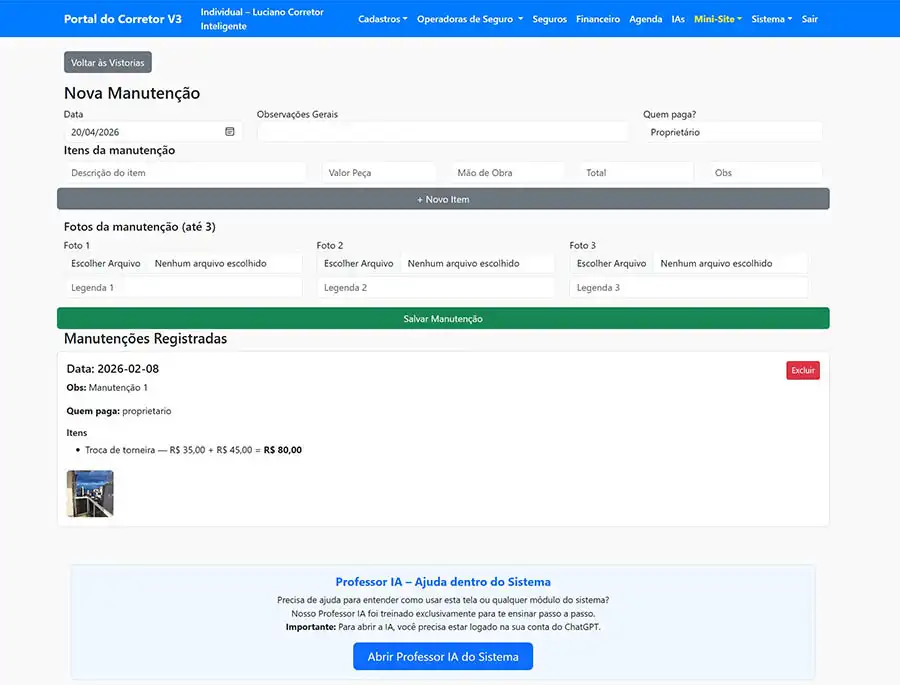Go to the Financeiro menu item
900x685 pixels.
[x=597, y=19]
